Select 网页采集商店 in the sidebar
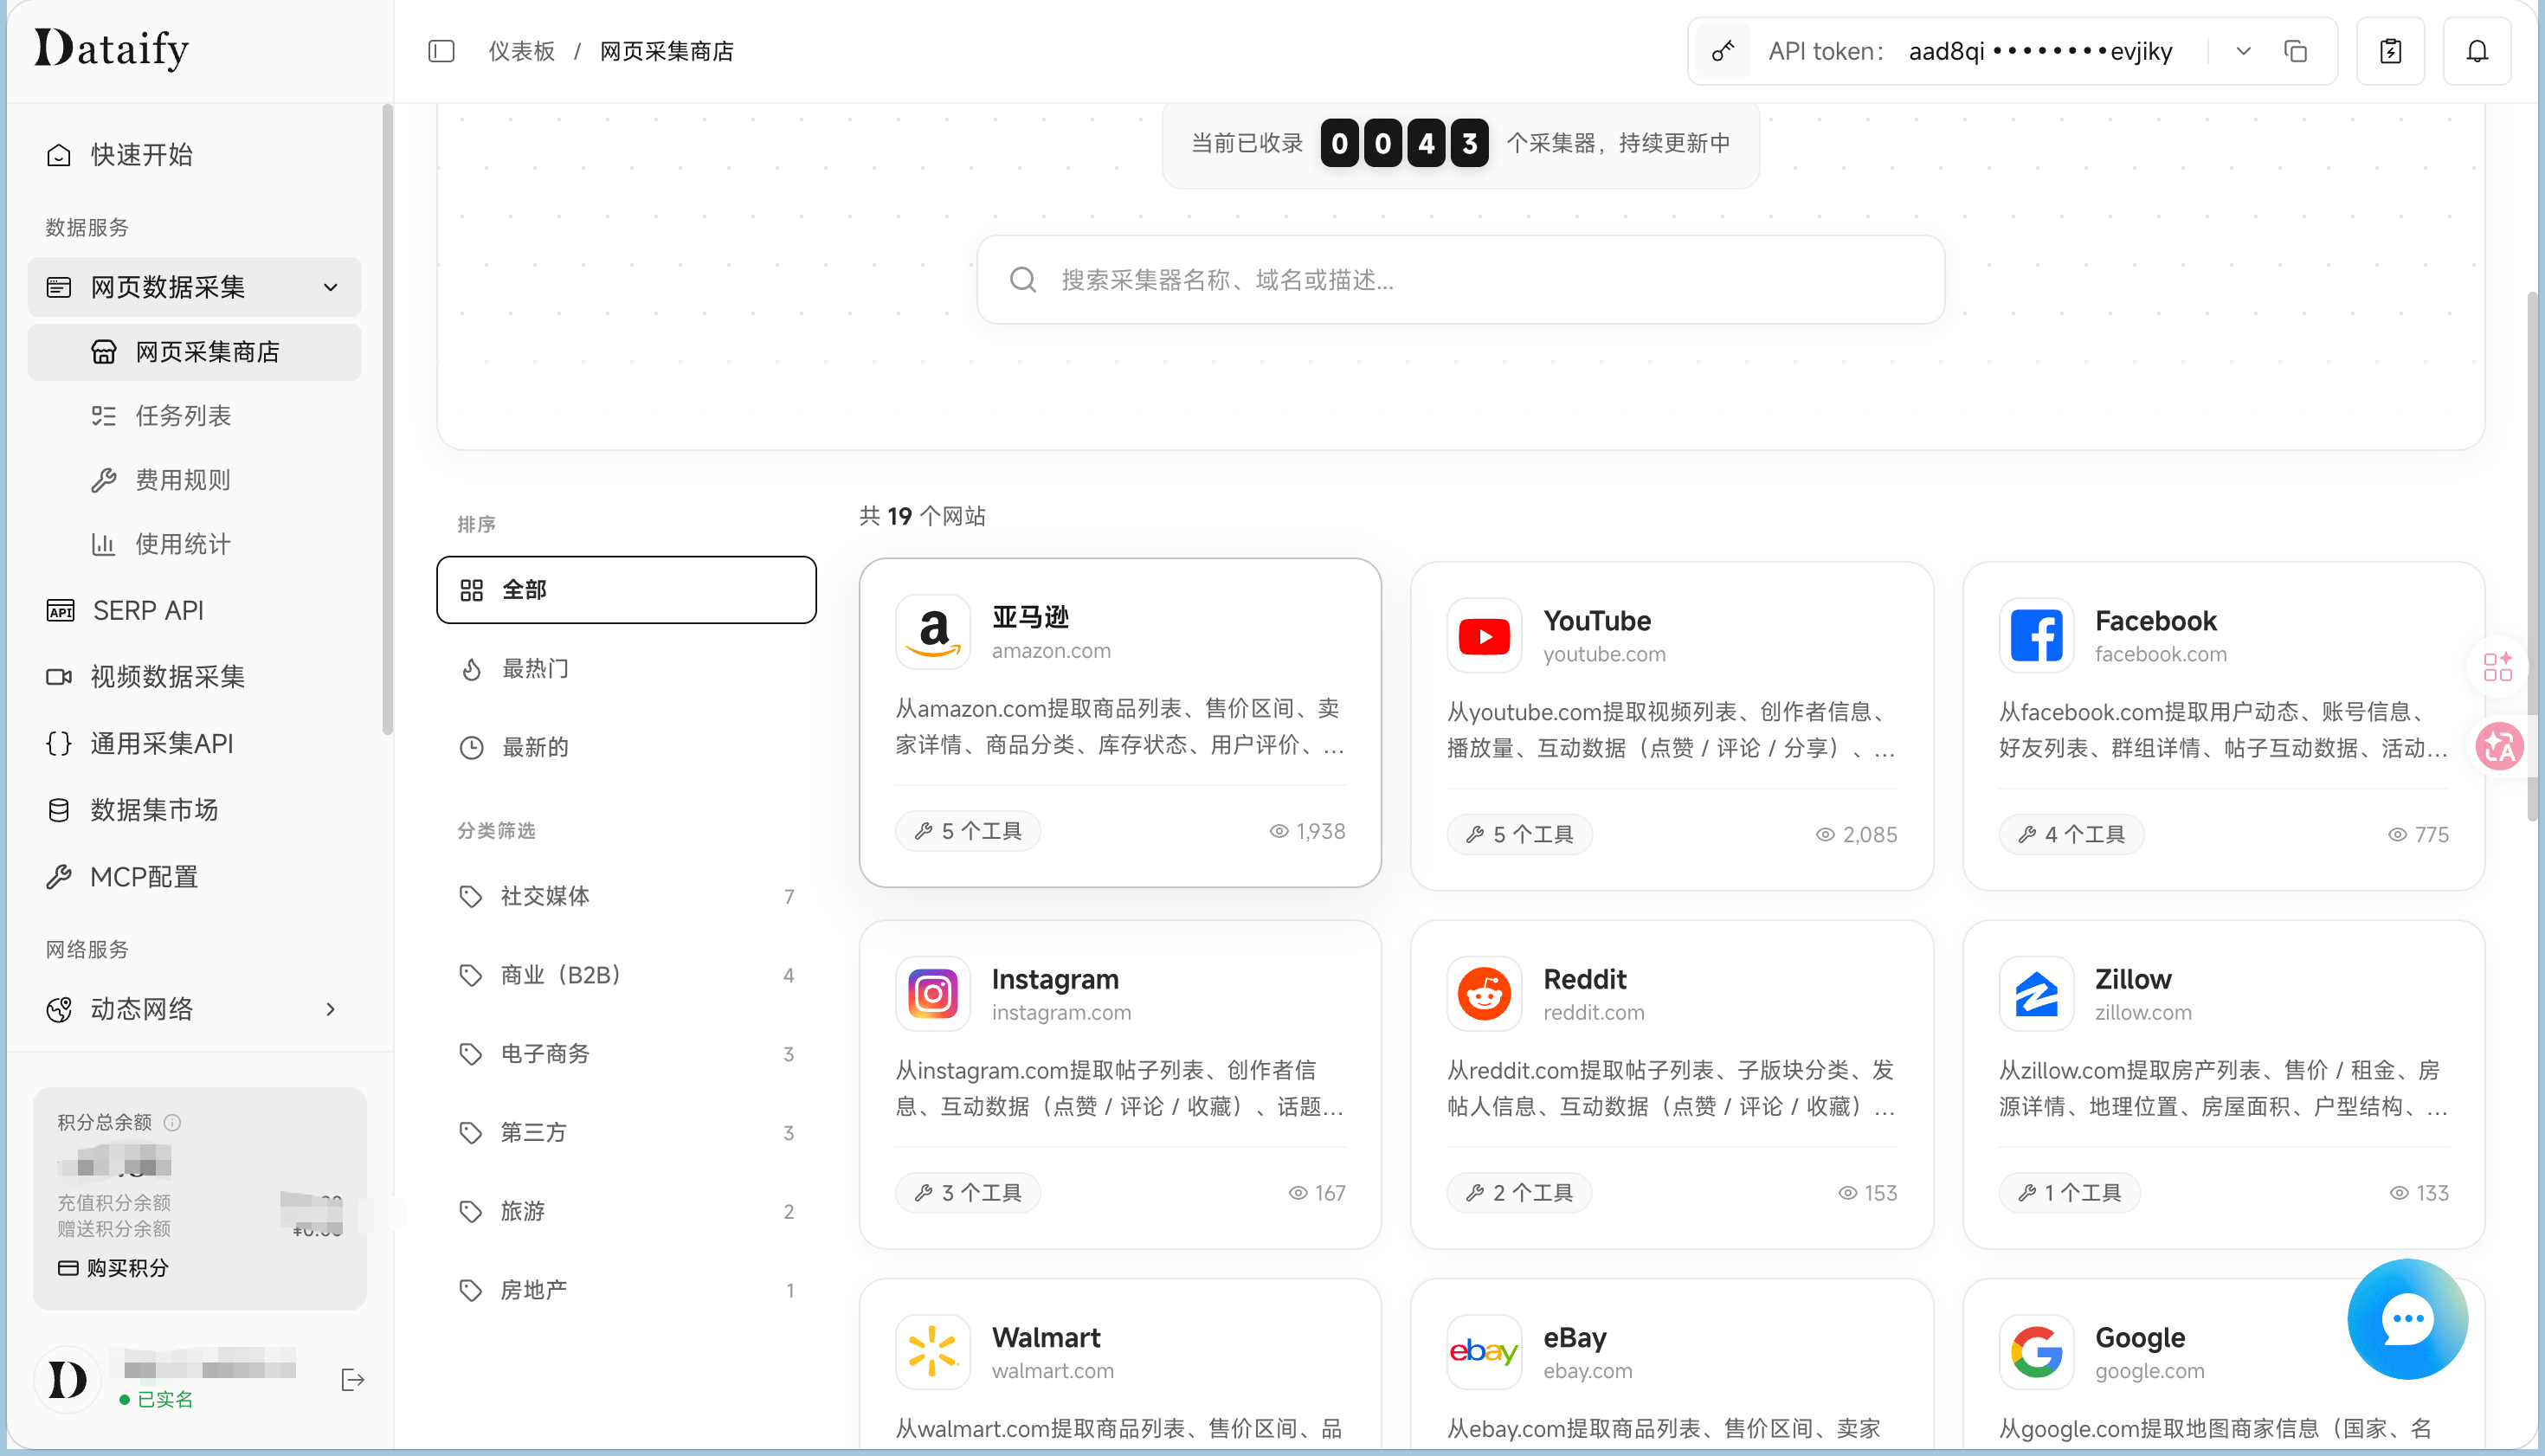Viewport: 2545px width, 1456px height. [x=194, y=352]
